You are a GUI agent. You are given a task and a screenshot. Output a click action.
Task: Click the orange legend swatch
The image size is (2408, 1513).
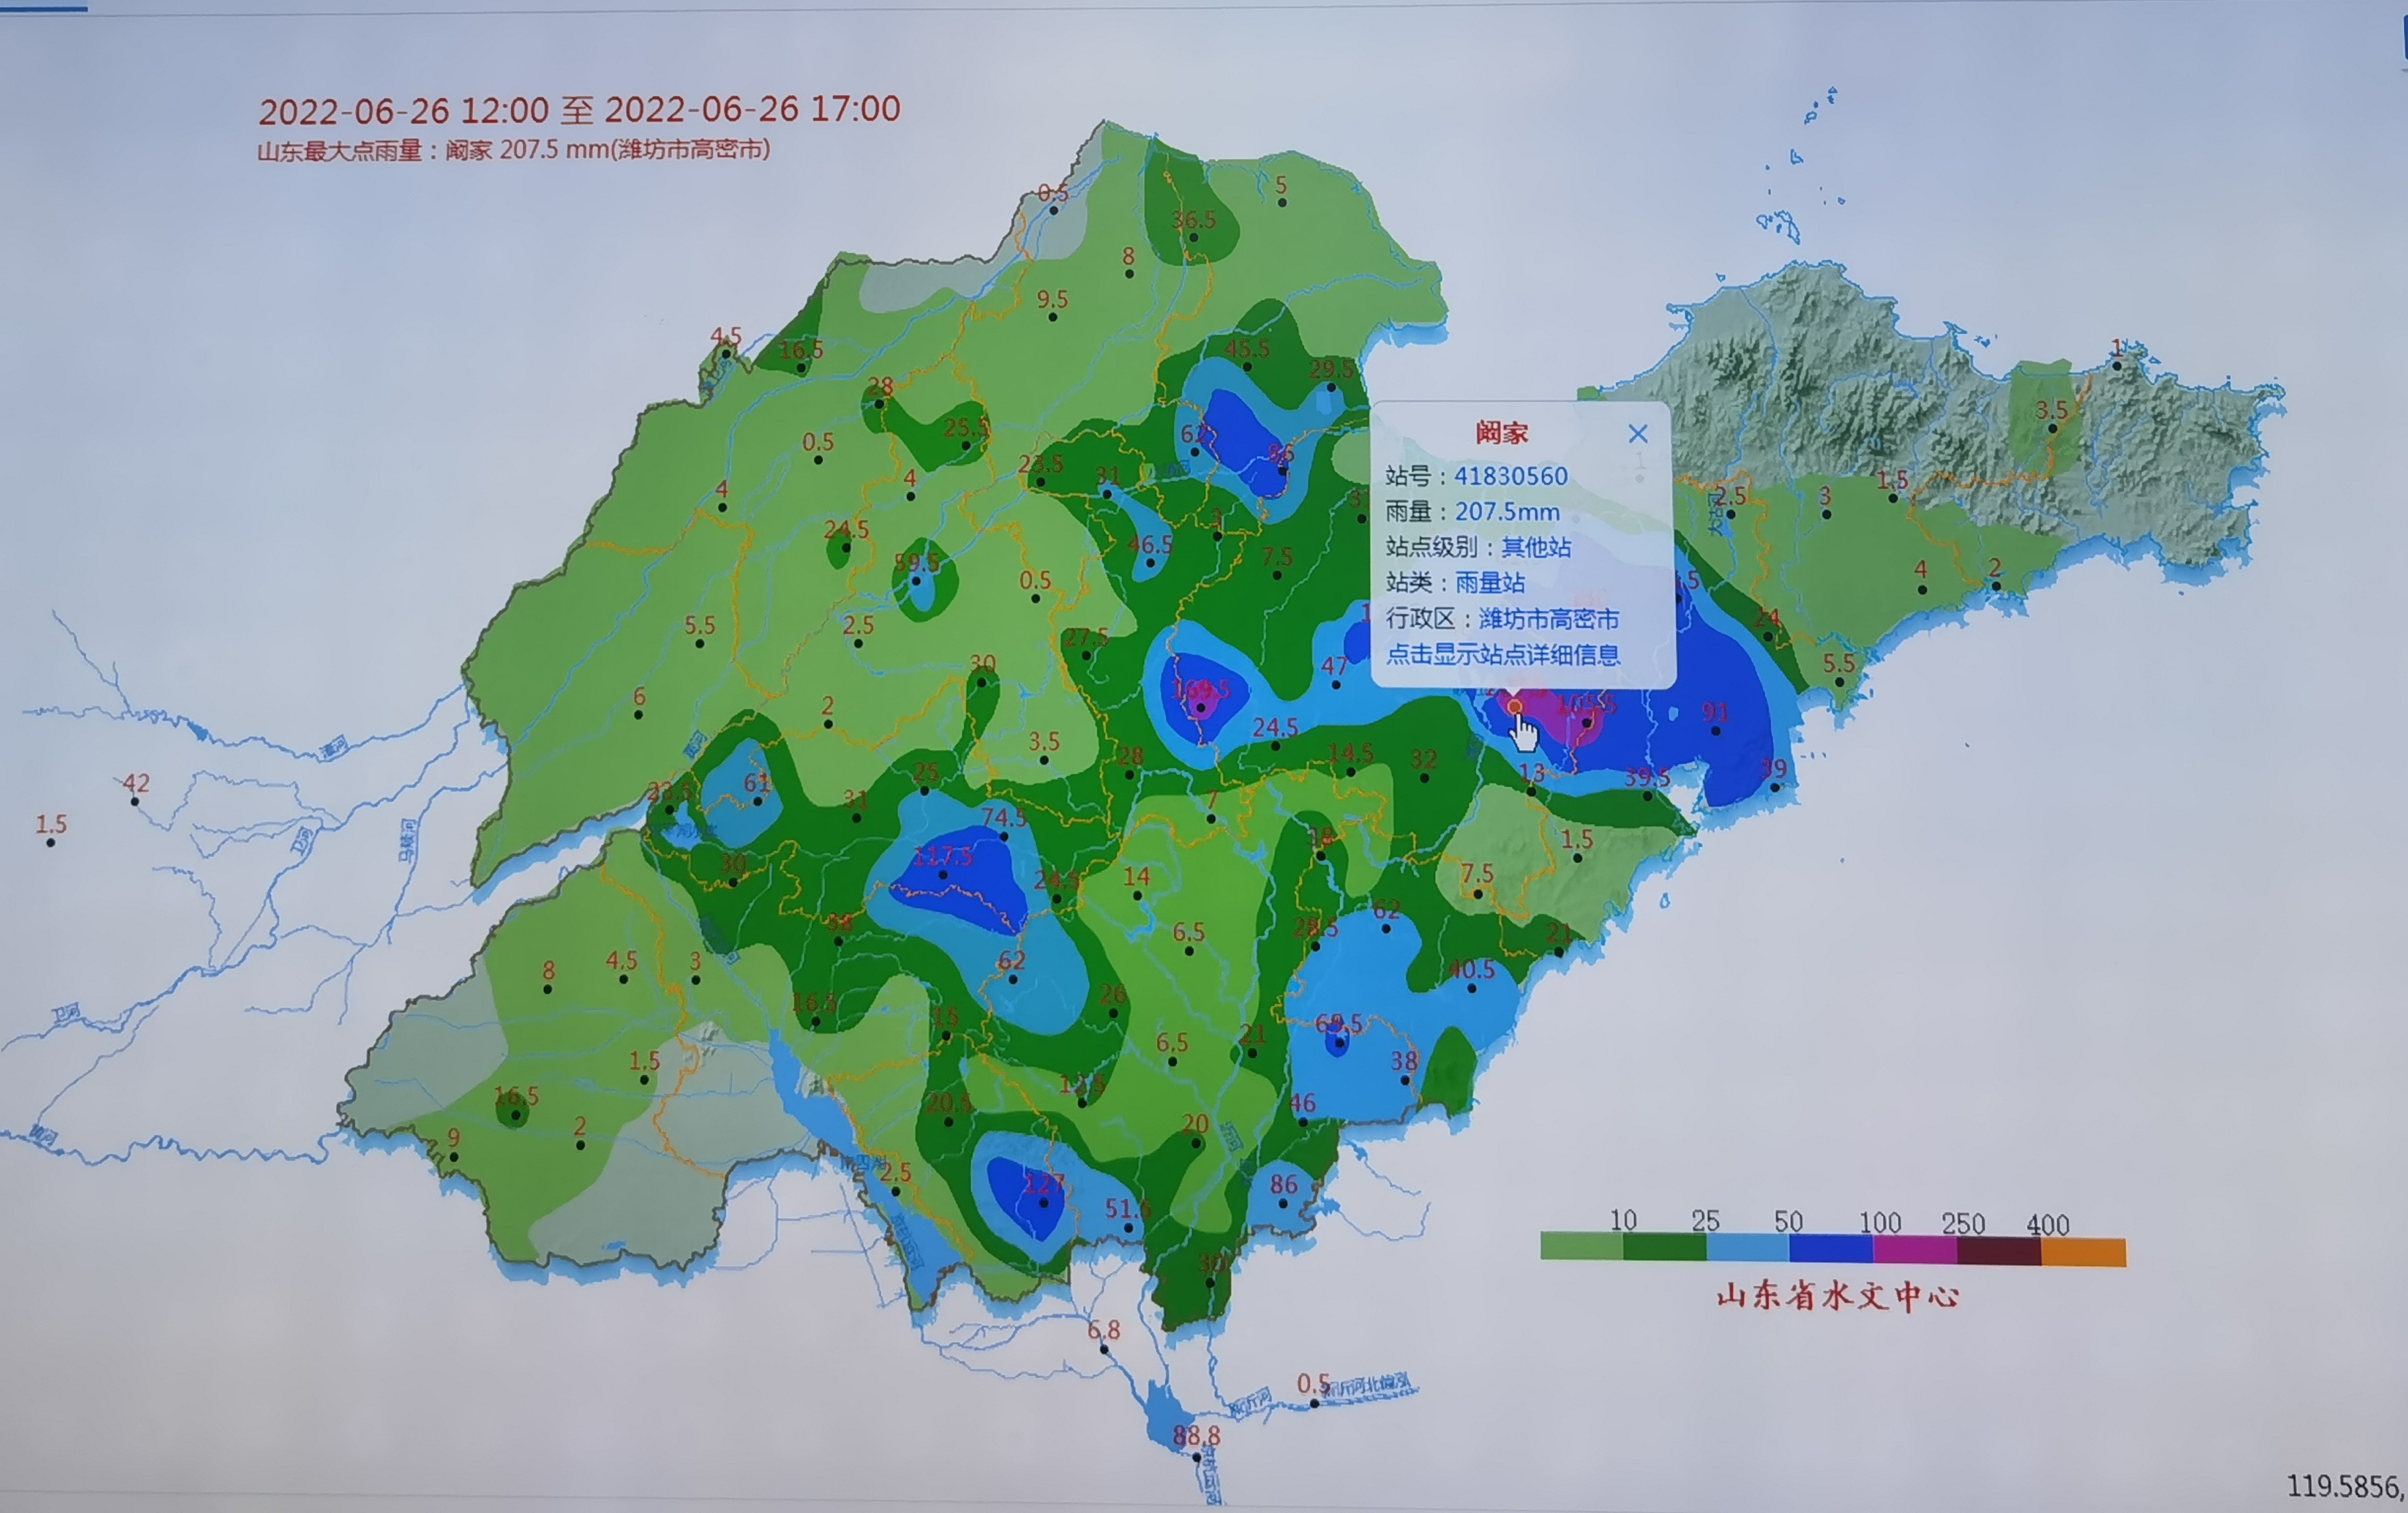click(x=2083, y=1252)
